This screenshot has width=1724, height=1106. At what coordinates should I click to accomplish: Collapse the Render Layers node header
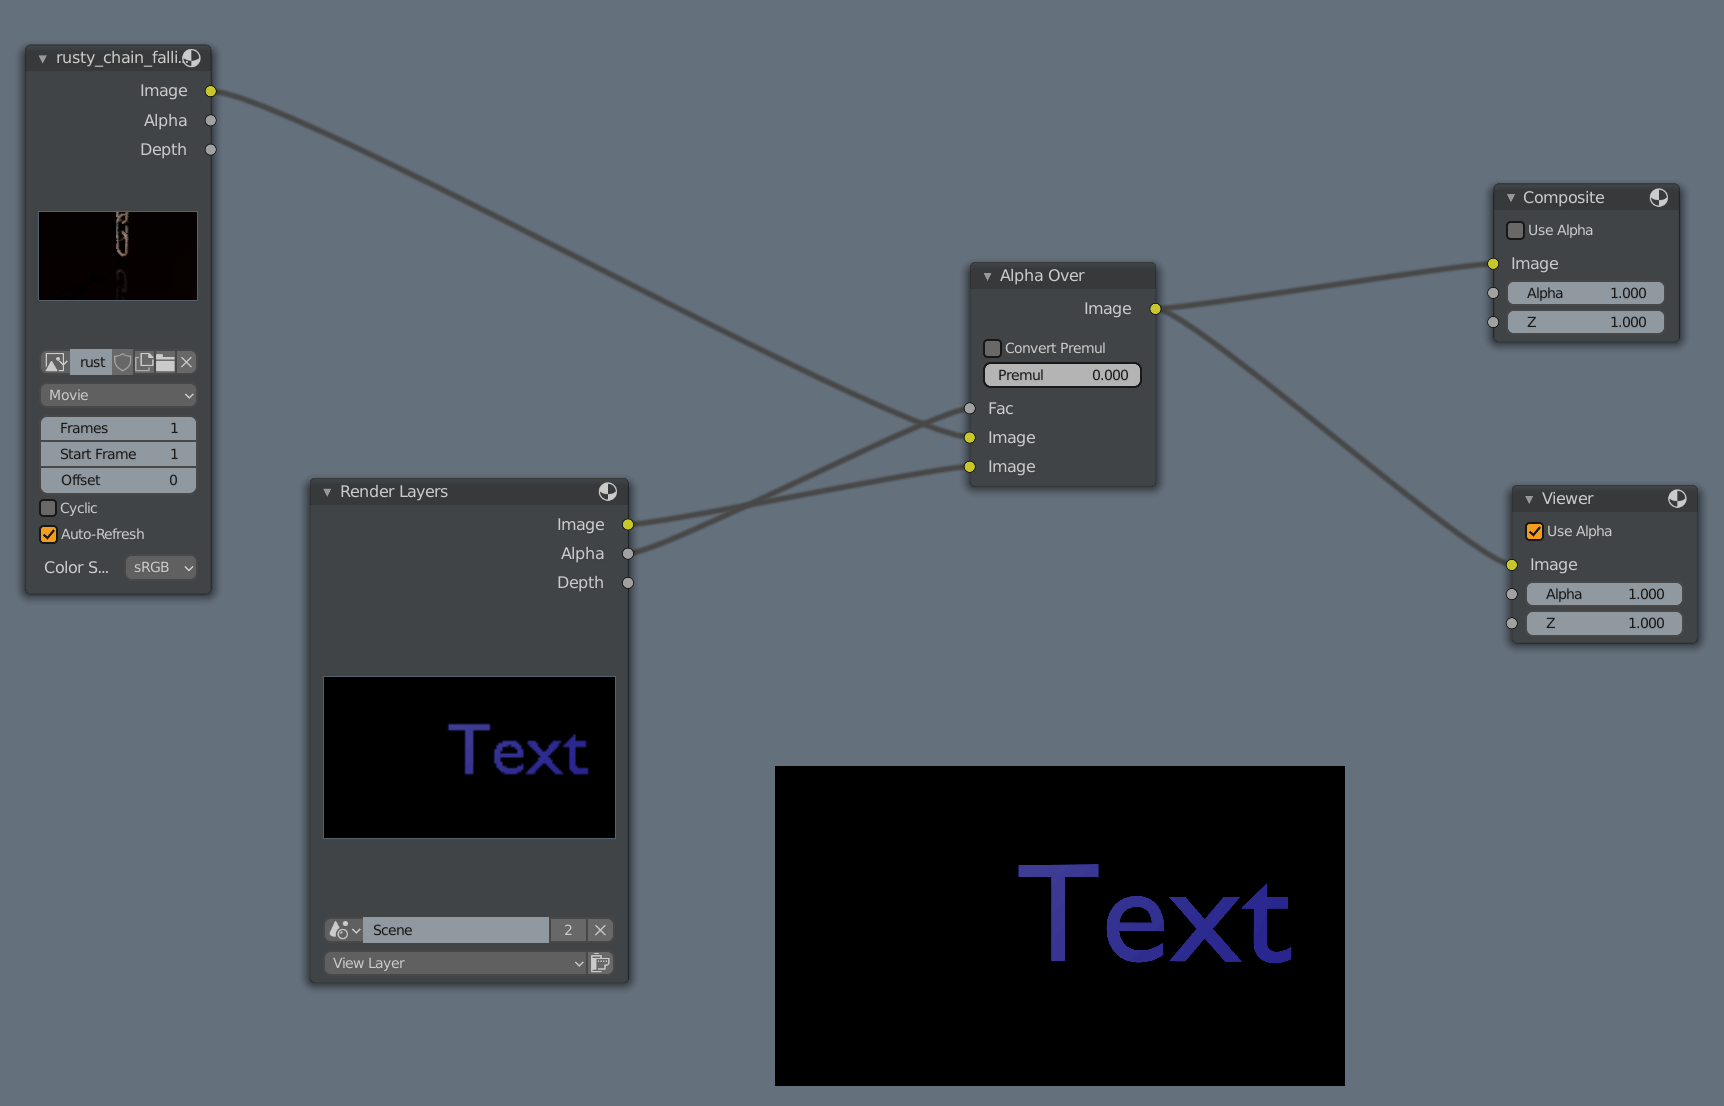(x=326, y=491)
